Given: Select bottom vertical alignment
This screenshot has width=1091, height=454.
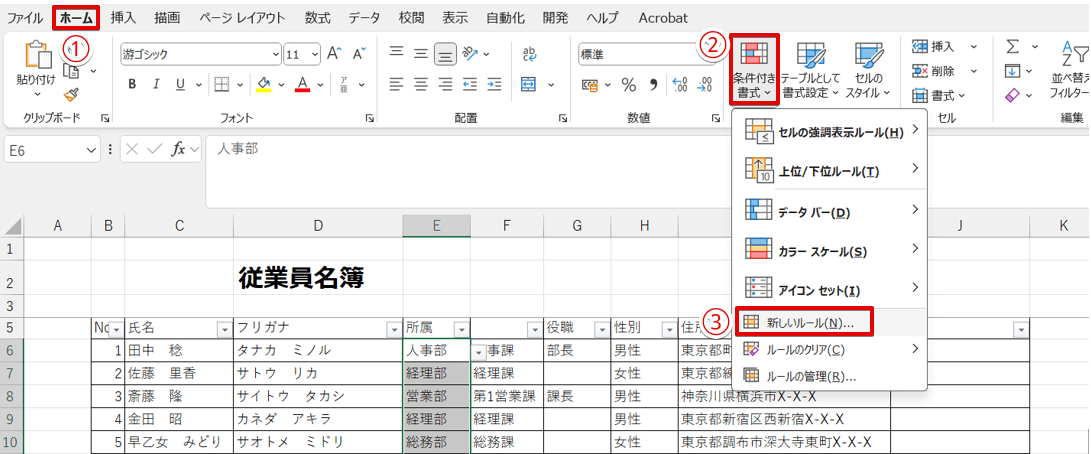Looking at the screenshot, I should click(x=445, y=54).
